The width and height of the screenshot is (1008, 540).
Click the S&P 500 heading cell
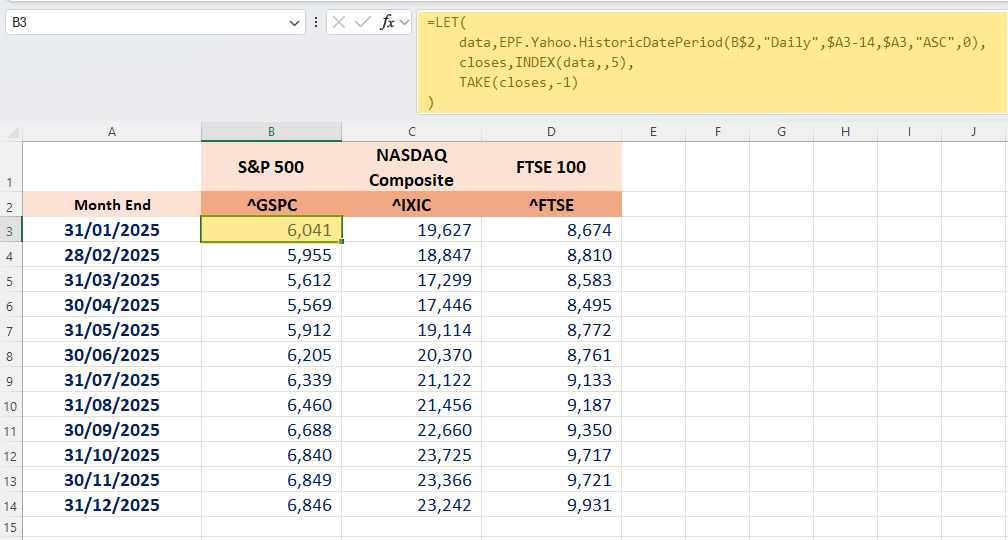pyautogui.click(x=271, y=166)
